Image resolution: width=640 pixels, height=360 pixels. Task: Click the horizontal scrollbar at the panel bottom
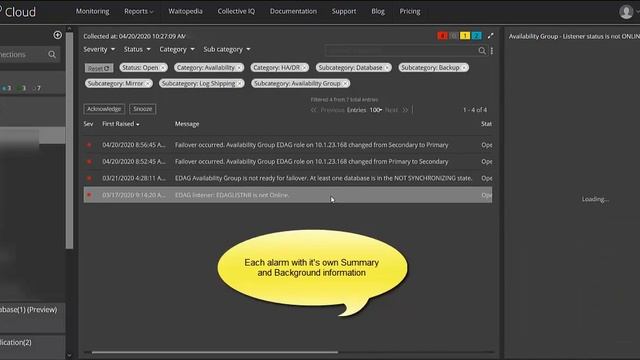(x=215, y=352)
